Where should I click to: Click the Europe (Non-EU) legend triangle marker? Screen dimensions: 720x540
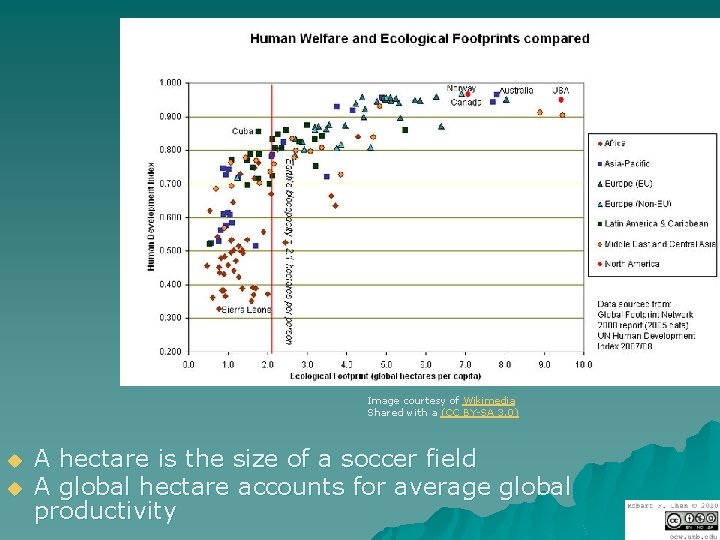click(x=600, y=204)
